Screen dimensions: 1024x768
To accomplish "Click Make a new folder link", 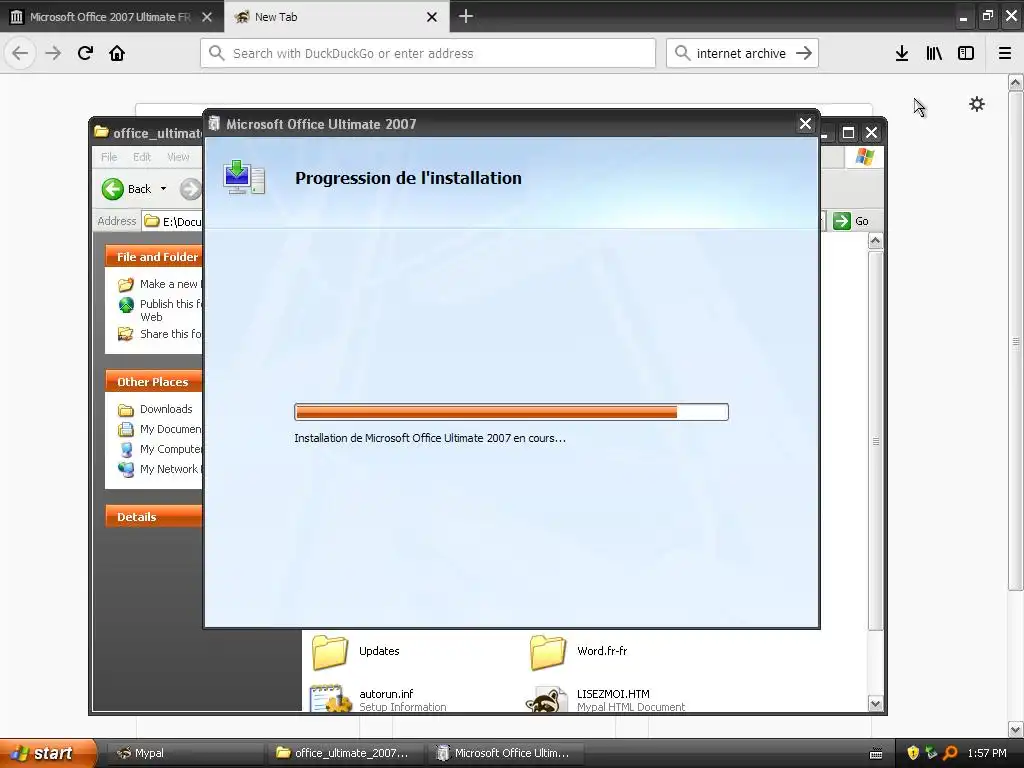I will coord(160,284).
